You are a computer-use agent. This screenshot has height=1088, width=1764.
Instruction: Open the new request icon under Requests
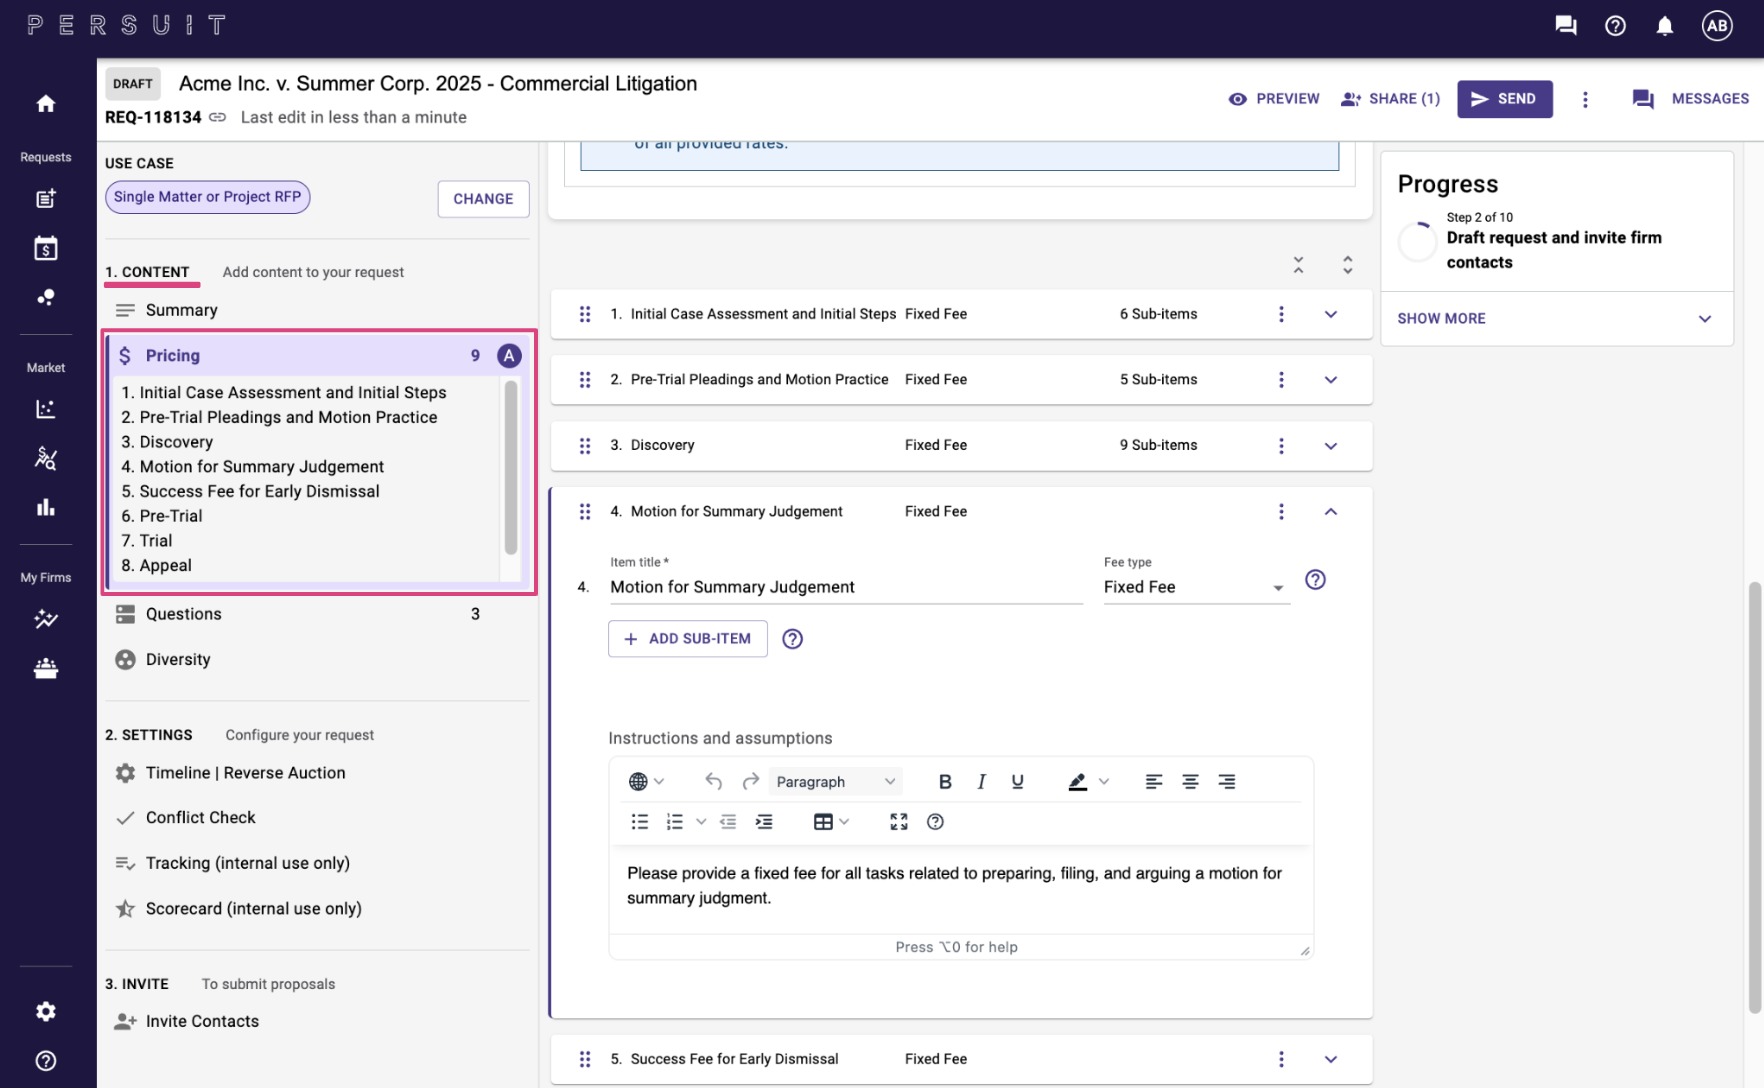pos(45,198)
